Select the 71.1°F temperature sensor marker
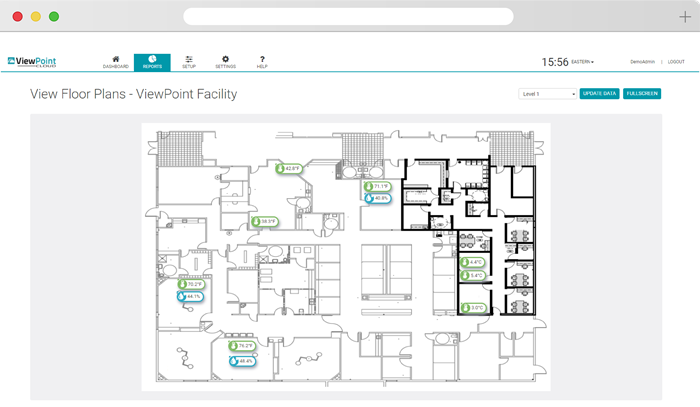 click(377, 187)
